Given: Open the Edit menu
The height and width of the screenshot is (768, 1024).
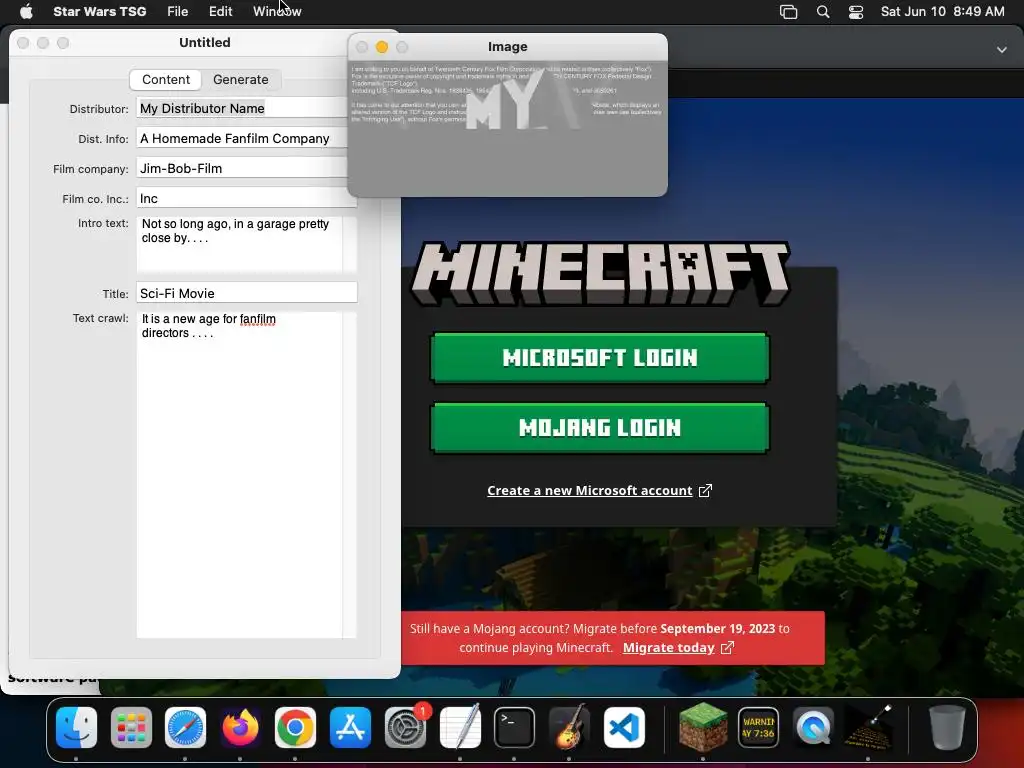Looking at the screenshot, I should tap(221, 11).
